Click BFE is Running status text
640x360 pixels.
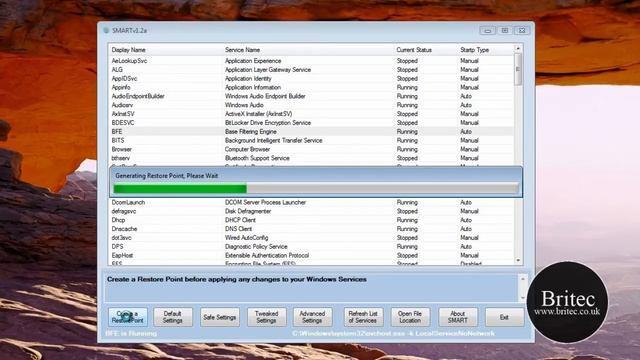click(x=131, y=333)
